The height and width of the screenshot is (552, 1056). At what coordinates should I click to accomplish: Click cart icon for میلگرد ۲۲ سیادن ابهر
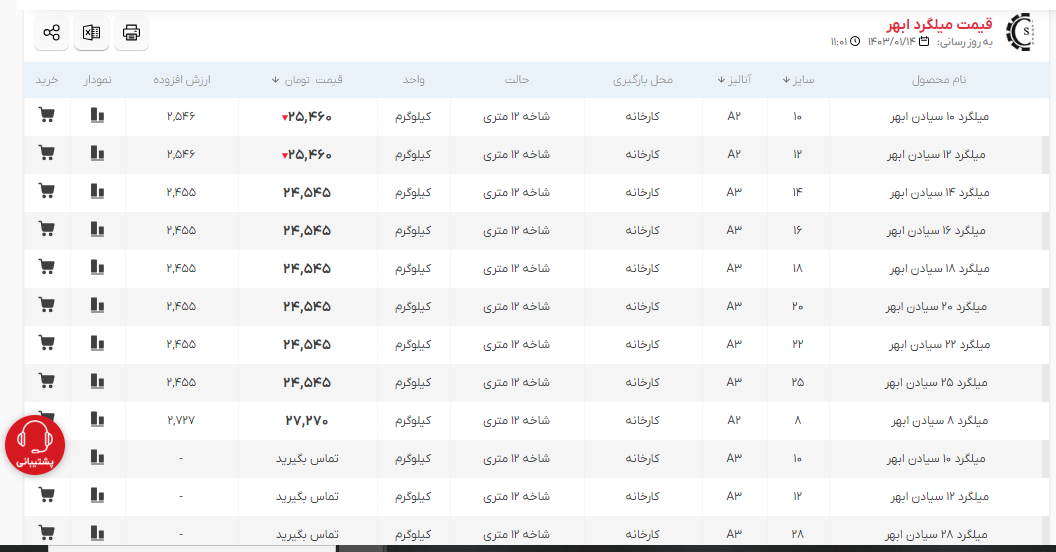(46, 344)
